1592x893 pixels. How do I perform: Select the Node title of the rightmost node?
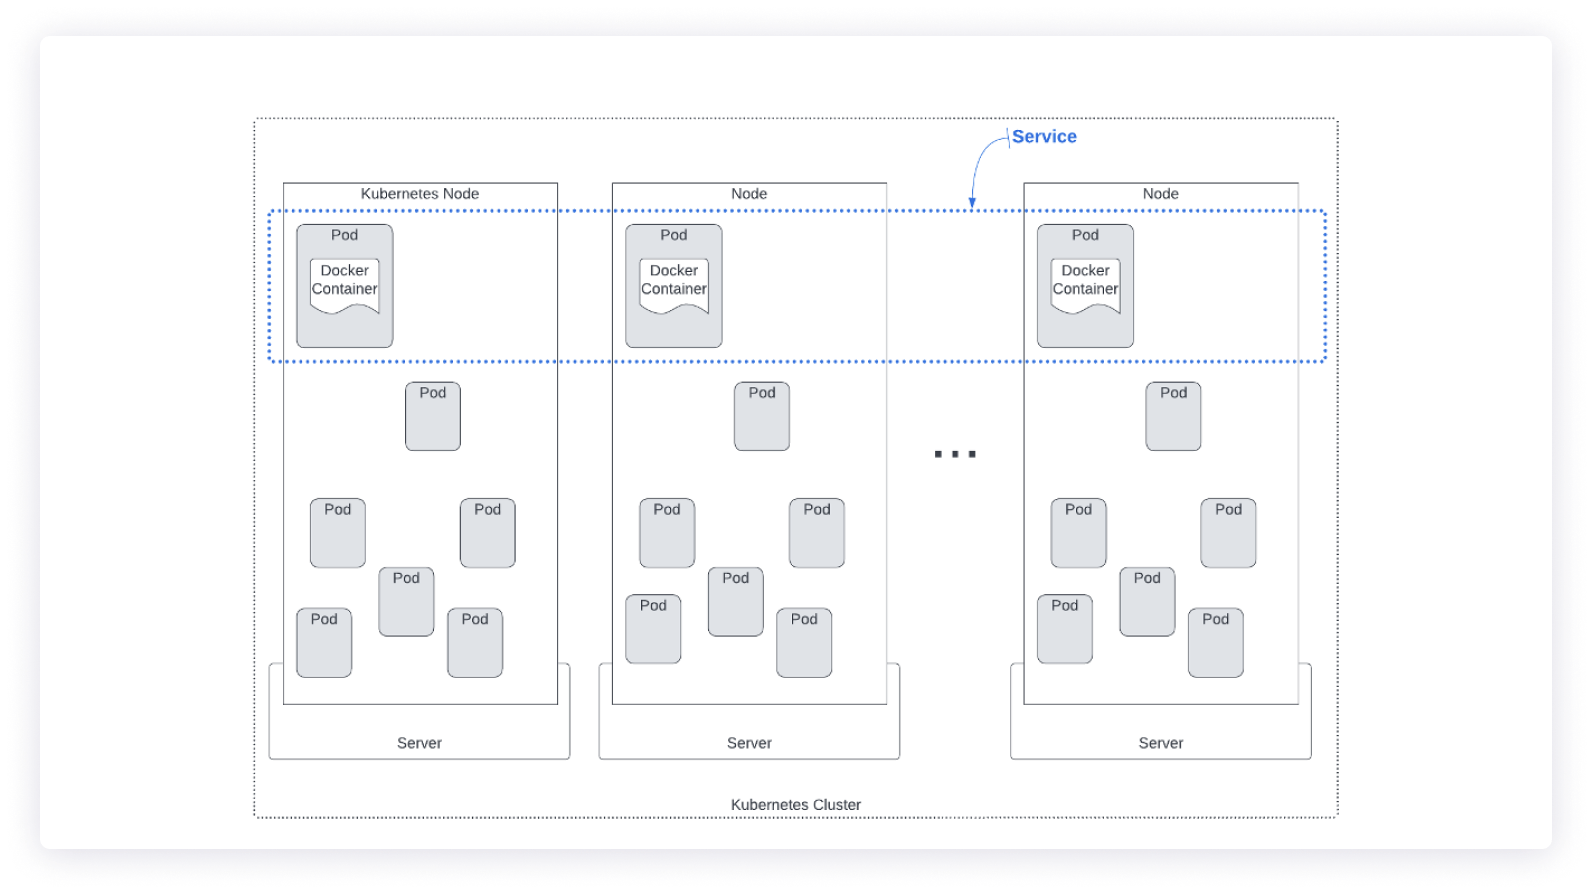coord(1161,194)
